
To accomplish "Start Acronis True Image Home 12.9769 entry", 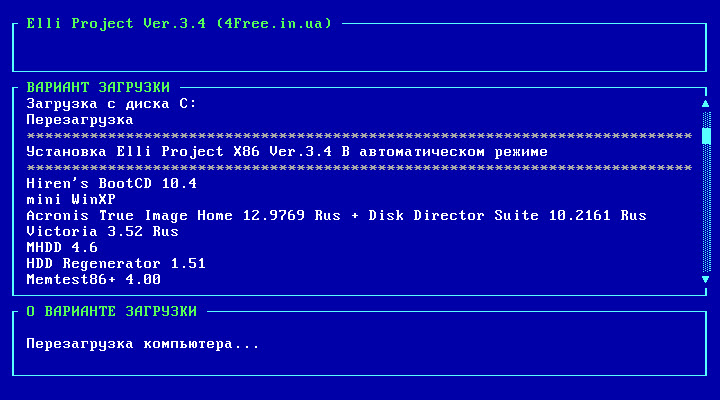I will point(337,215).
